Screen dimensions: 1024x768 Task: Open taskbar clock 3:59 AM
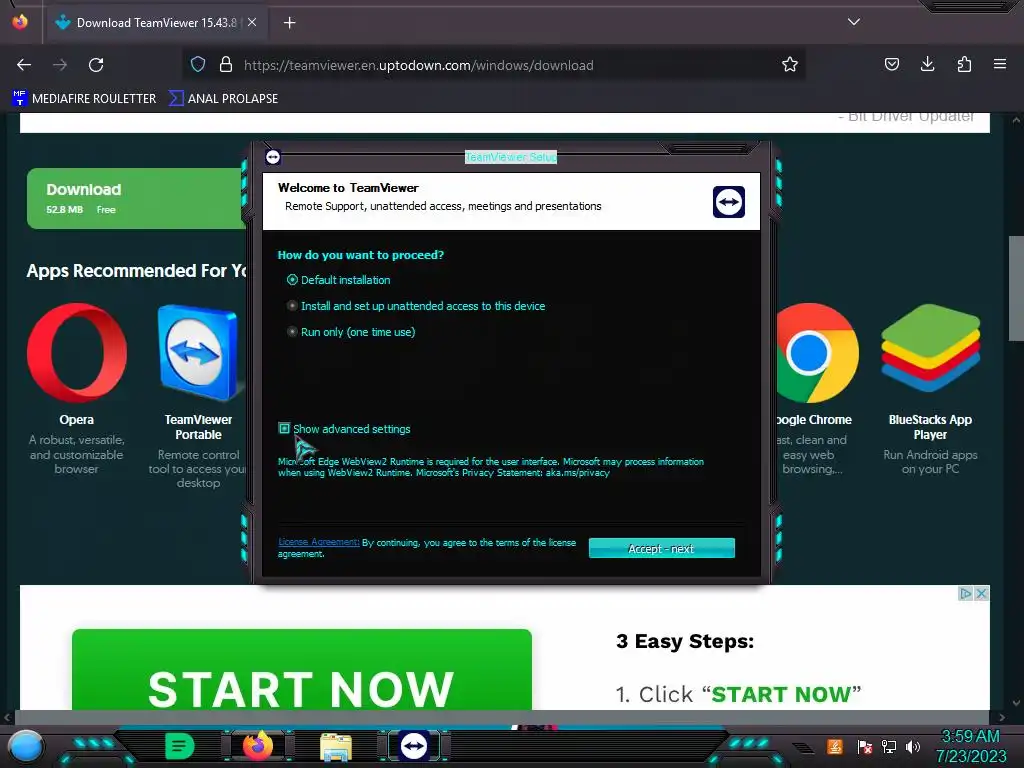pyautogui.click(x=970, y=746)
